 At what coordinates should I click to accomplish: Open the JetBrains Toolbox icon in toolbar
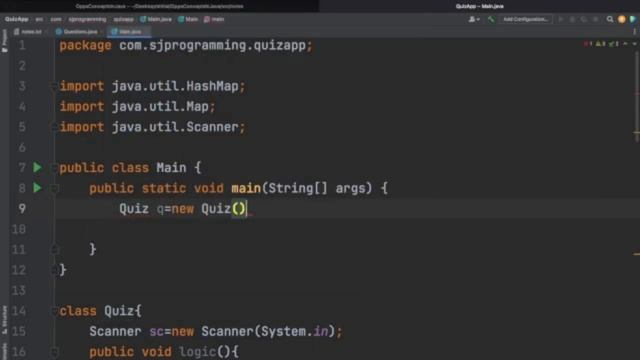633,19
